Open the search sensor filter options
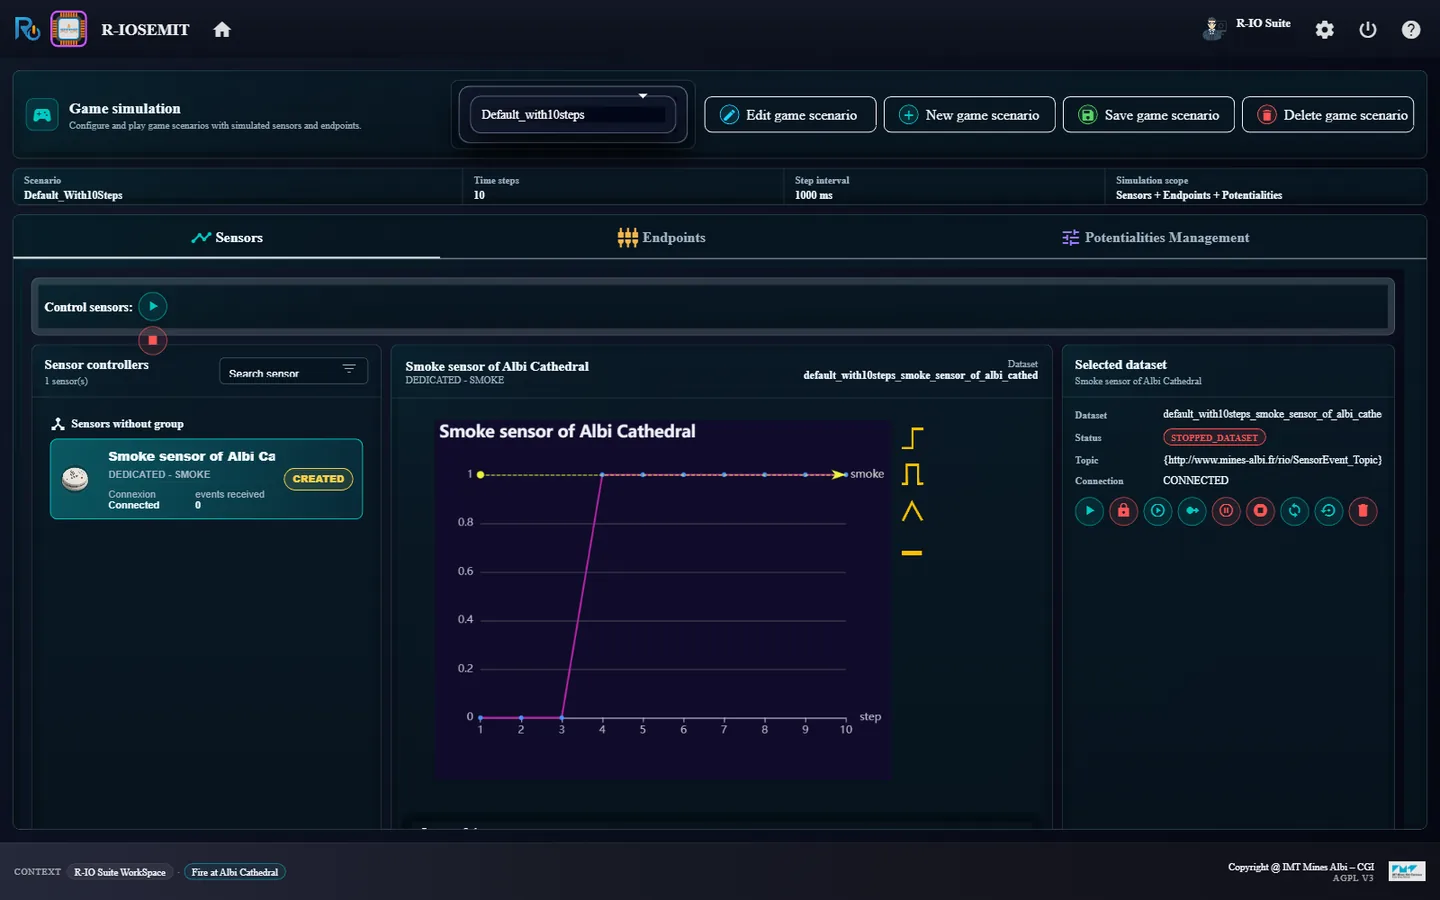1440x900 pixels. point(349,370)
